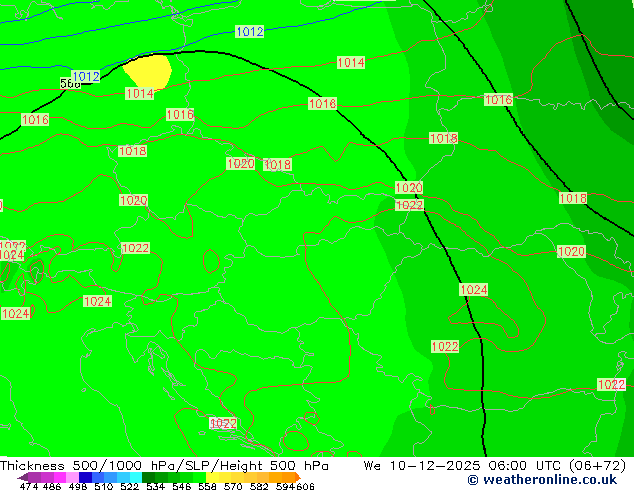Pick the darkest green legend swatch

pyautogui.click(x=148, y=477)
